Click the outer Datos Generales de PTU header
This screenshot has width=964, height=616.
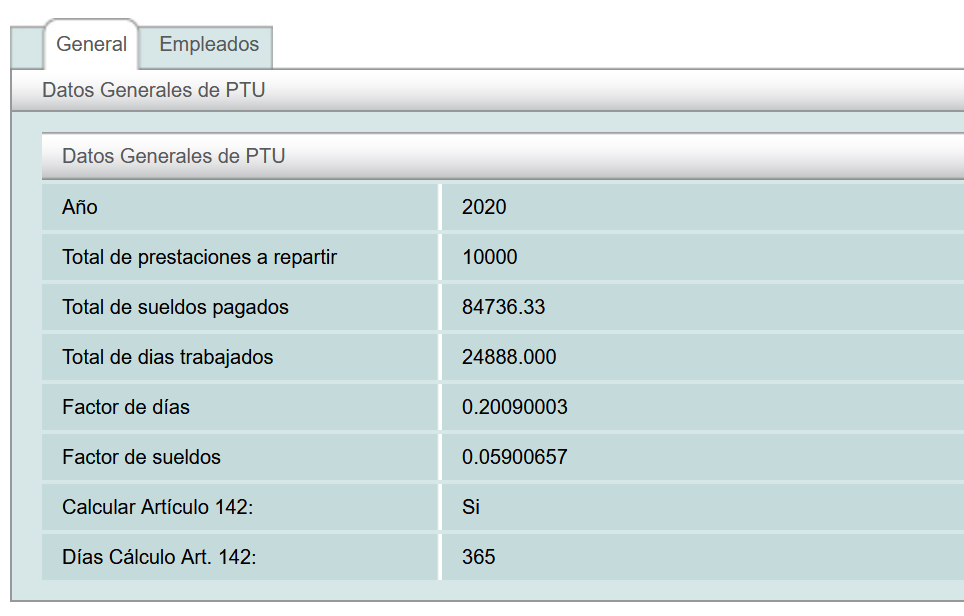pos(153,91)
